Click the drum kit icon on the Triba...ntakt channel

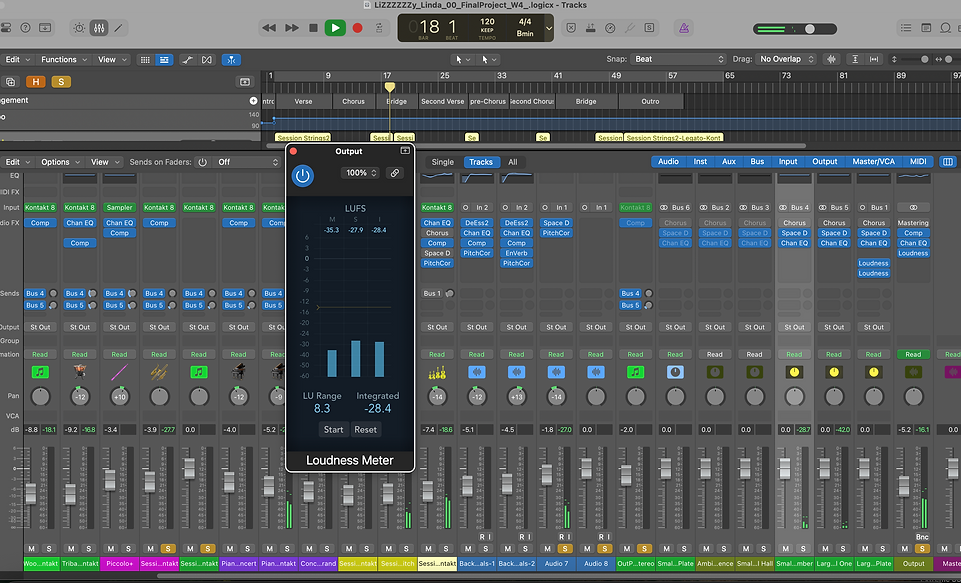[x=80, y=372]
